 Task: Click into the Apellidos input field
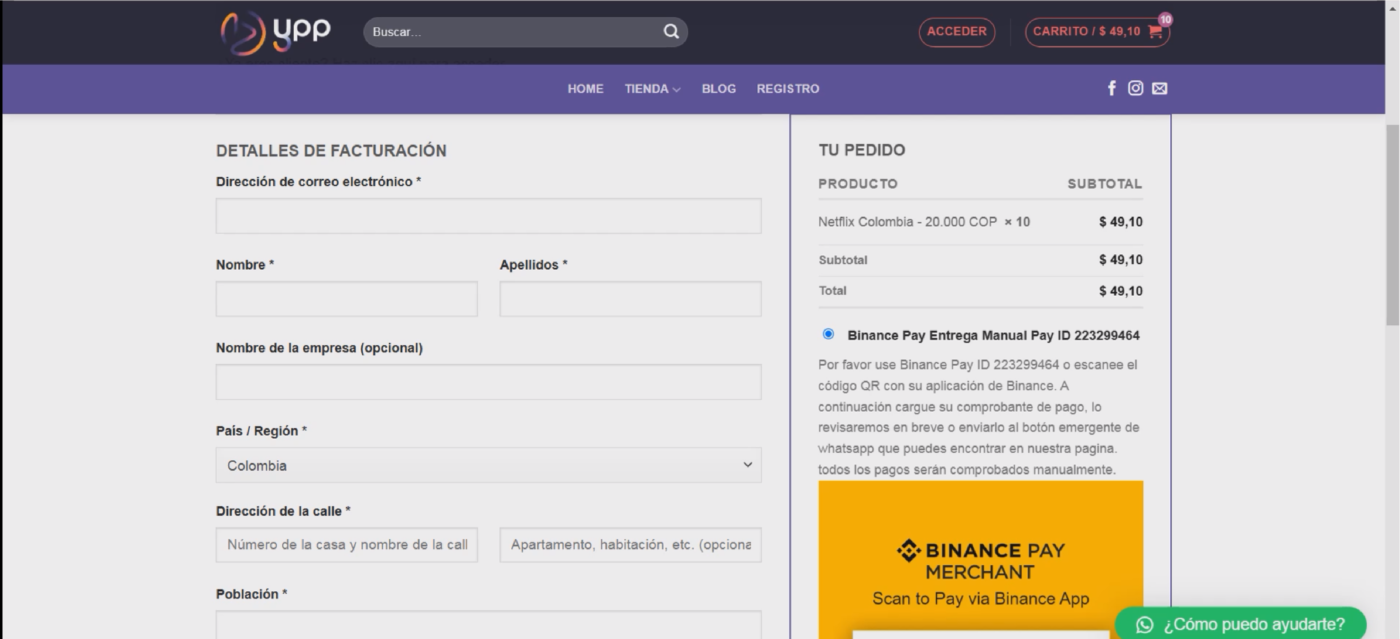630,299
